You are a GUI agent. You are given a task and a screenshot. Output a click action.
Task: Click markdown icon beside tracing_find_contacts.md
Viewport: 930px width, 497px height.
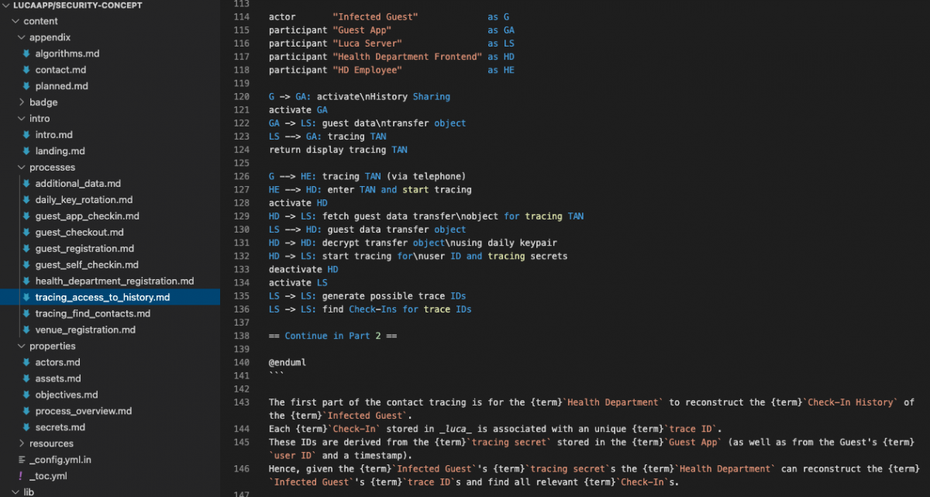[x=26, y=314]
